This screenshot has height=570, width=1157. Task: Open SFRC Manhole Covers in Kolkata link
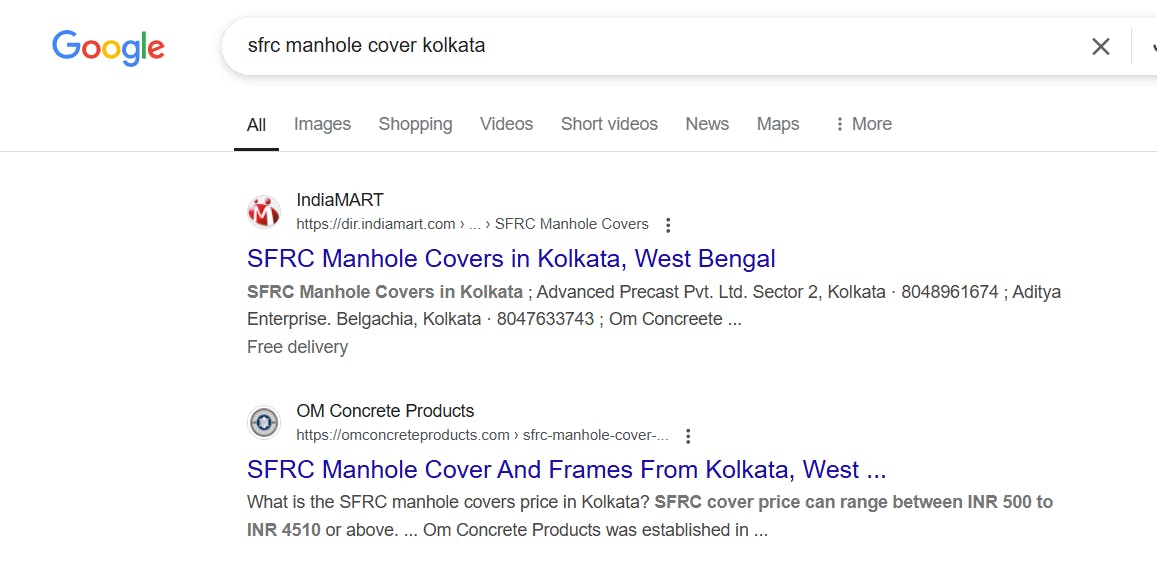tap(511, 258)
